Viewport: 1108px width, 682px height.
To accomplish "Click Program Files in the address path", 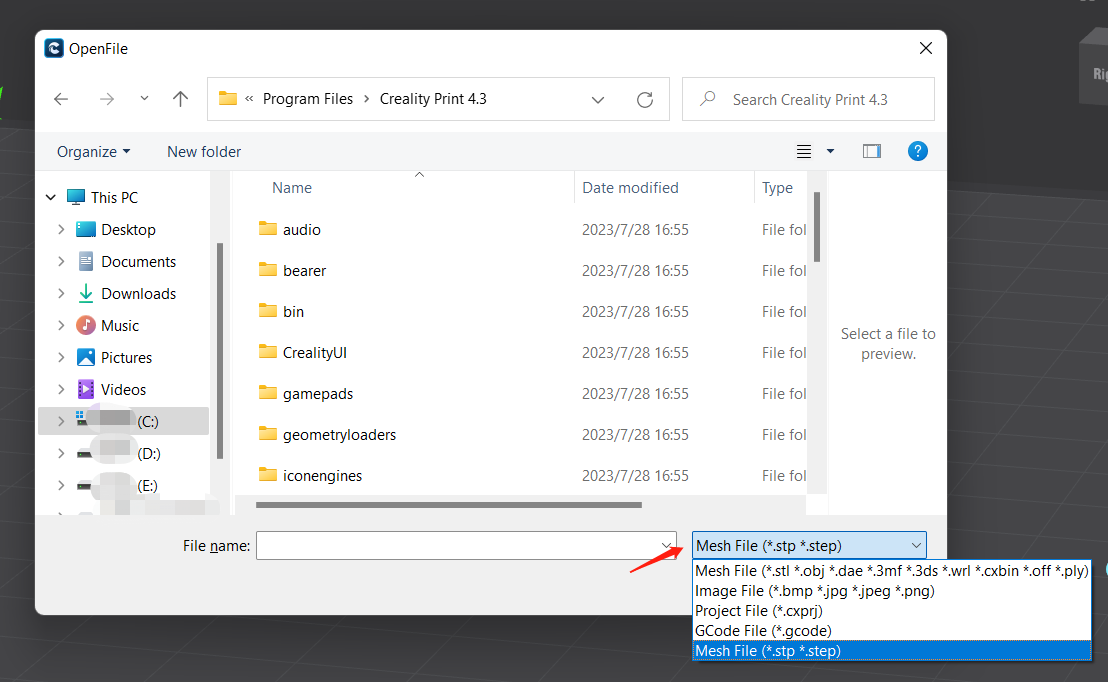I will (307, 99).
